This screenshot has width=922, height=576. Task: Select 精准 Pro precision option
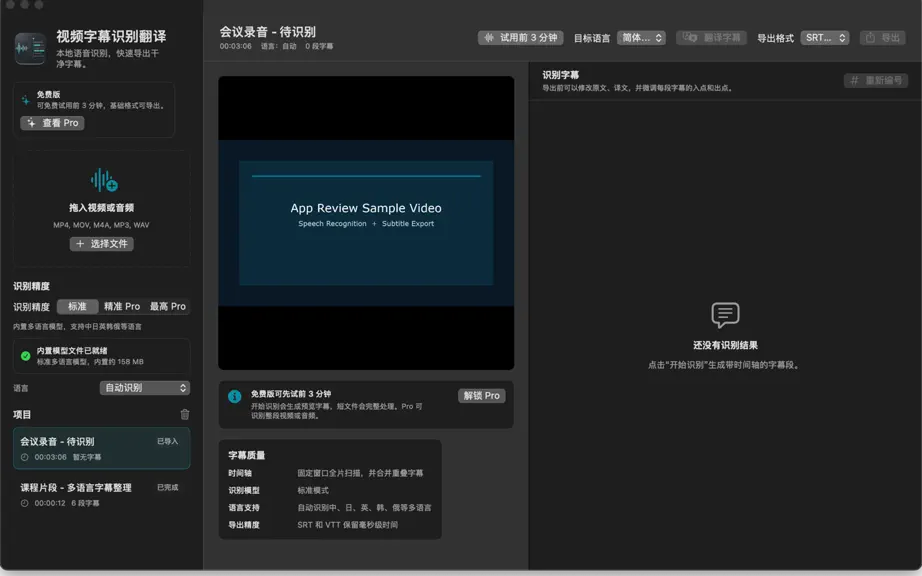pos(122,306)
